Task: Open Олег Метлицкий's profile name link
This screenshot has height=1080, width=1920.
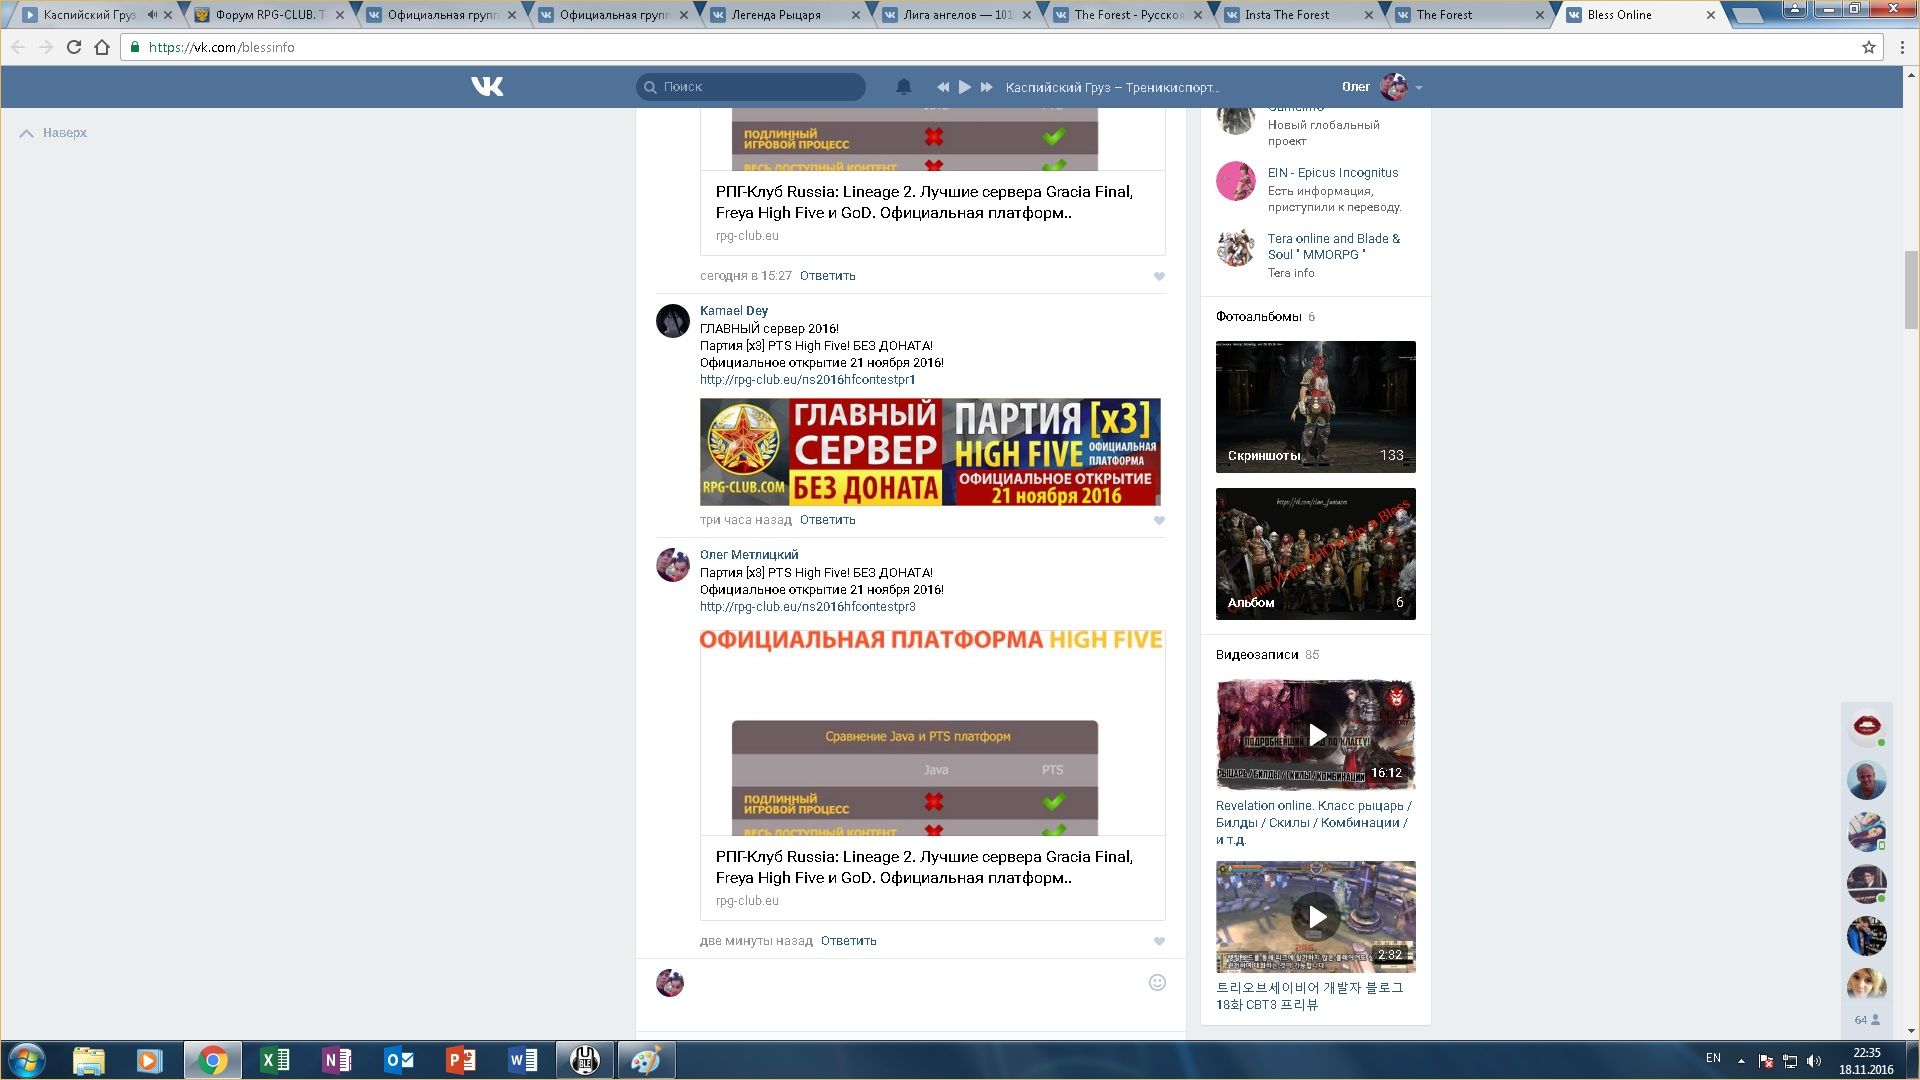Action: click(749, 555)
